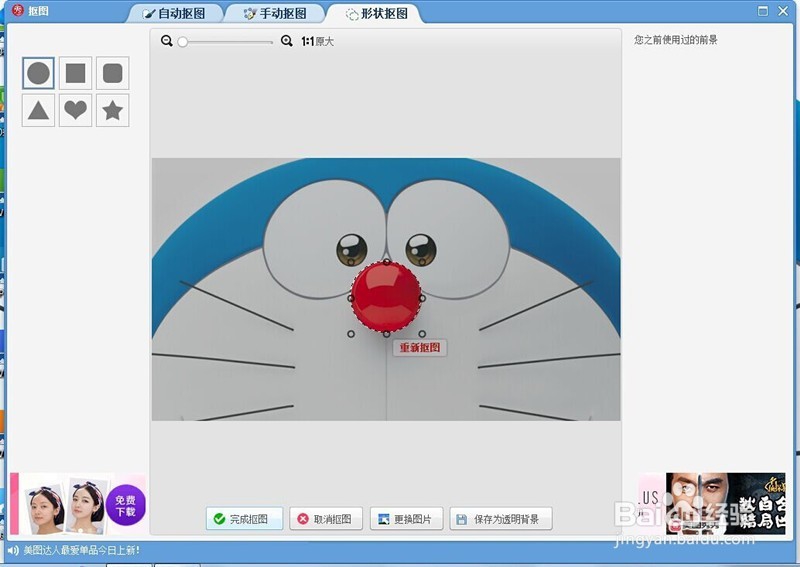The width and height of the screenshot is (800, 567).
Task: Select the square shape cutout
Action: click(x=76, y=73)
